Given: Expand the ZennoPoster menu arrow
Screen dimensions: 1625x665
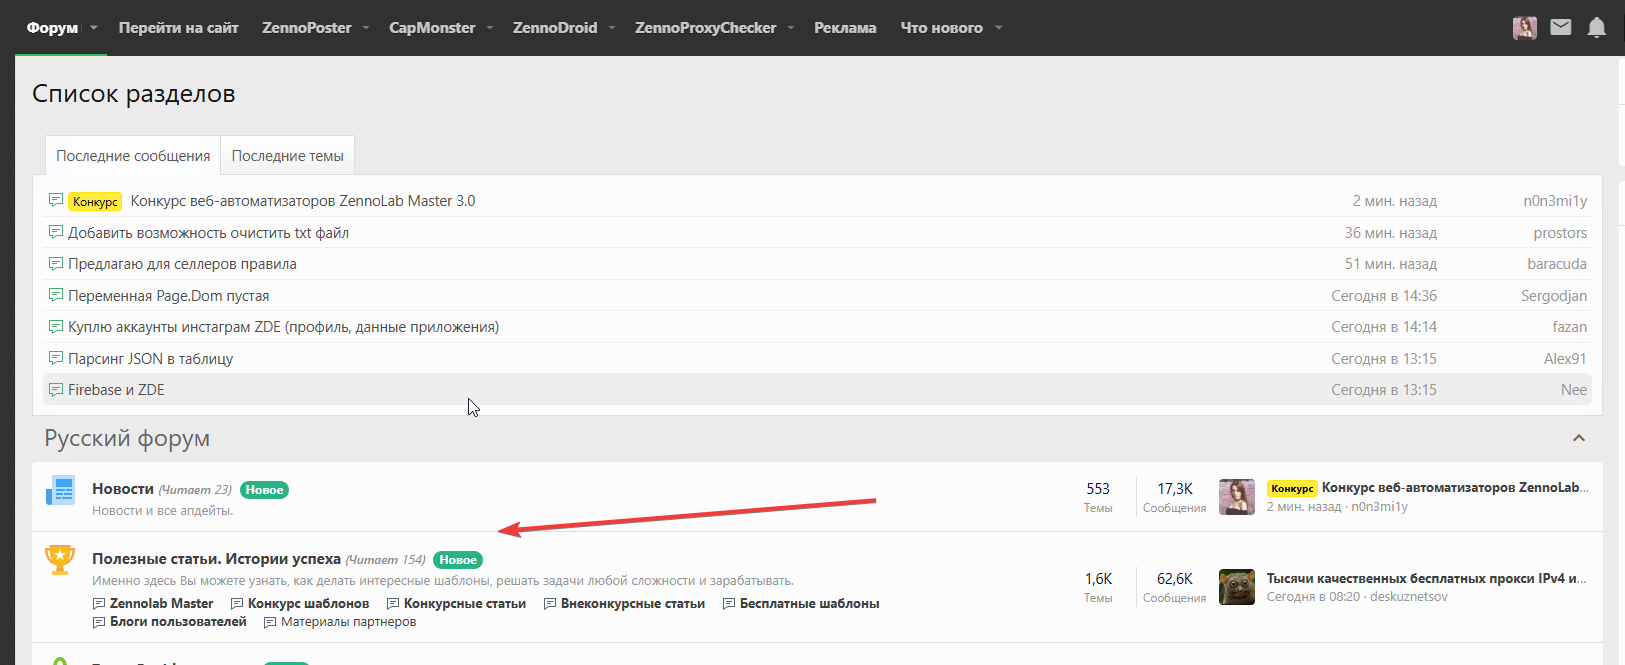Looking at the screenshot, I should tap(366, 28).
